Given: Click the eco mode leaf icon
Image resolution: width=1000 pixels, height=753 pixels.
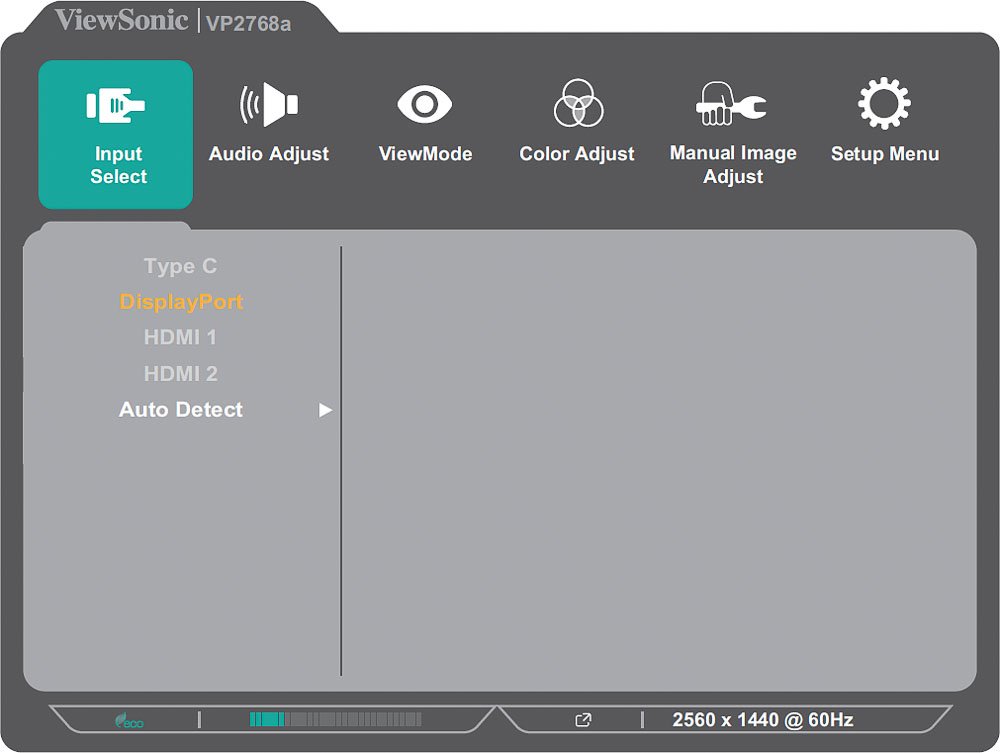Looking at the screenshot, I should click(x=129, y=721).
